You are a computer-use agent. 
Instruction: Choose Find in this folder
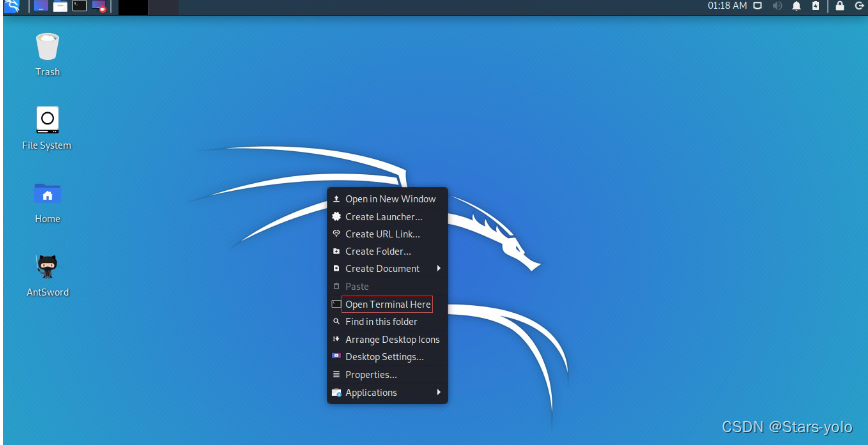point(388,322)
